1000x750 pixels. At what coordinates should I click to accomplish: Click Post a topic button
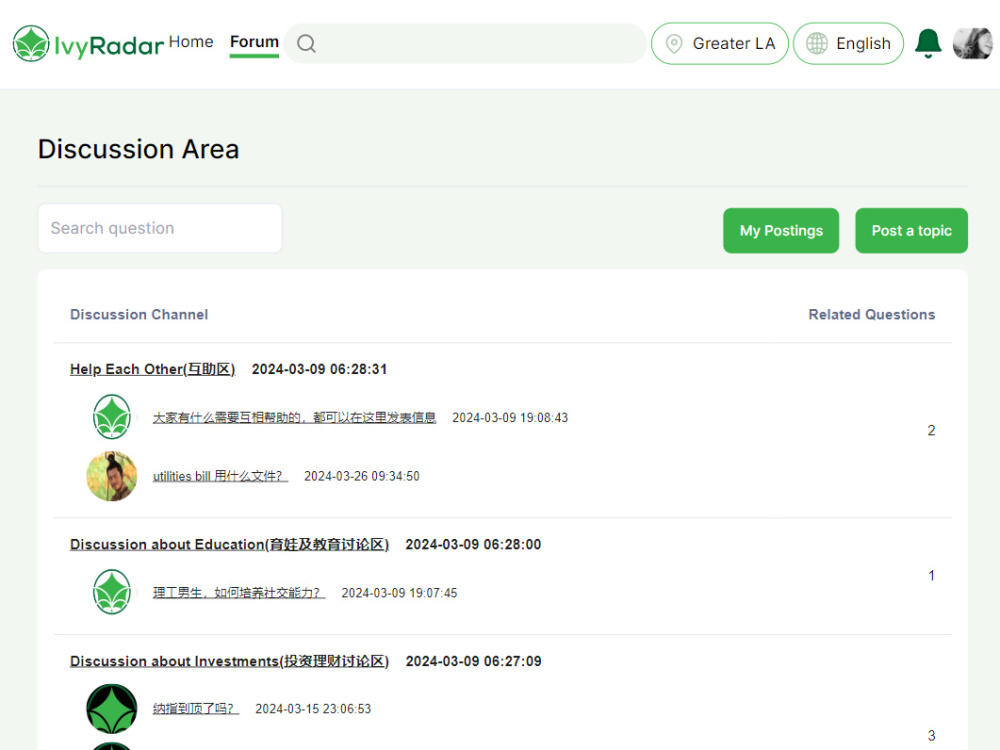coord(911,231)
